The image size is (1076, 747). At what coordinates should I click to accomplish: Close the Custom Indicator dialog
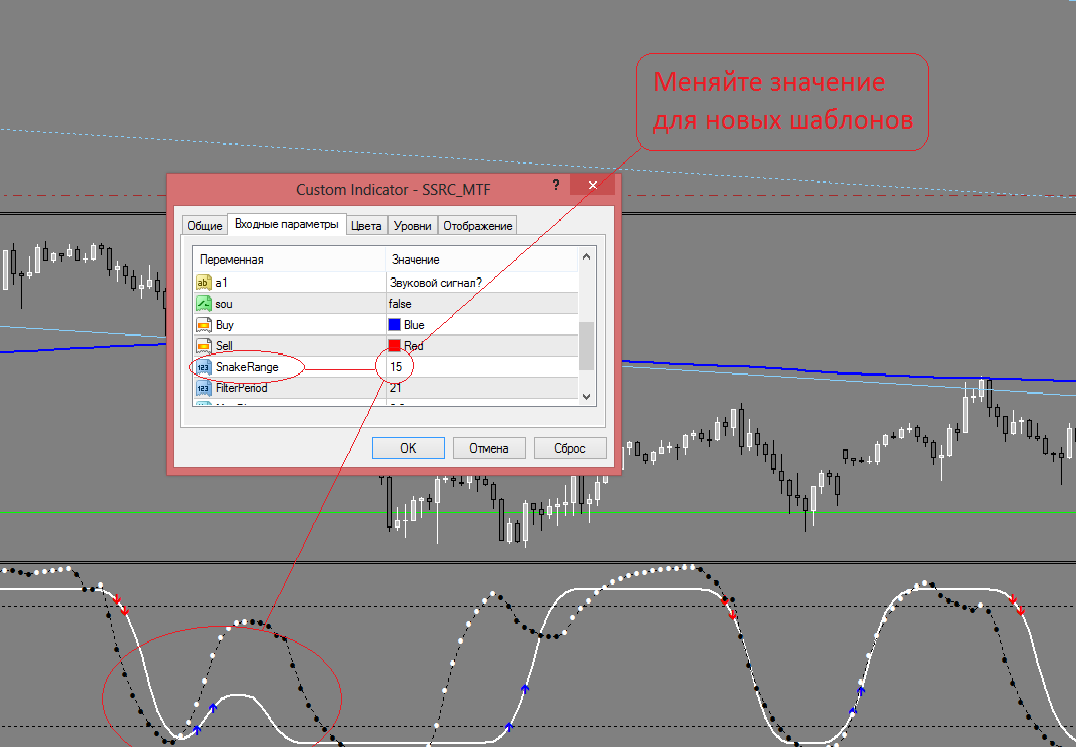pyautogui.click(x=593, y=185)
